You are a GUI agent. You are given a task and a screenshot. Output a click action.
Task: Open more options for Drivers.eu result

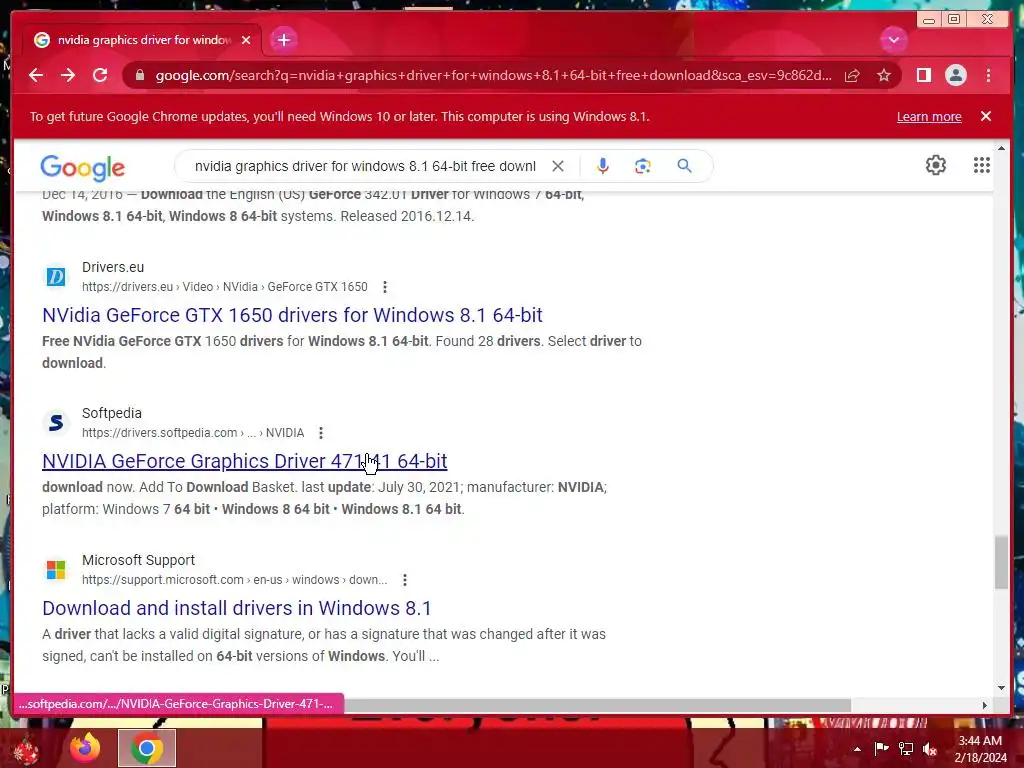tap(385, 287)
